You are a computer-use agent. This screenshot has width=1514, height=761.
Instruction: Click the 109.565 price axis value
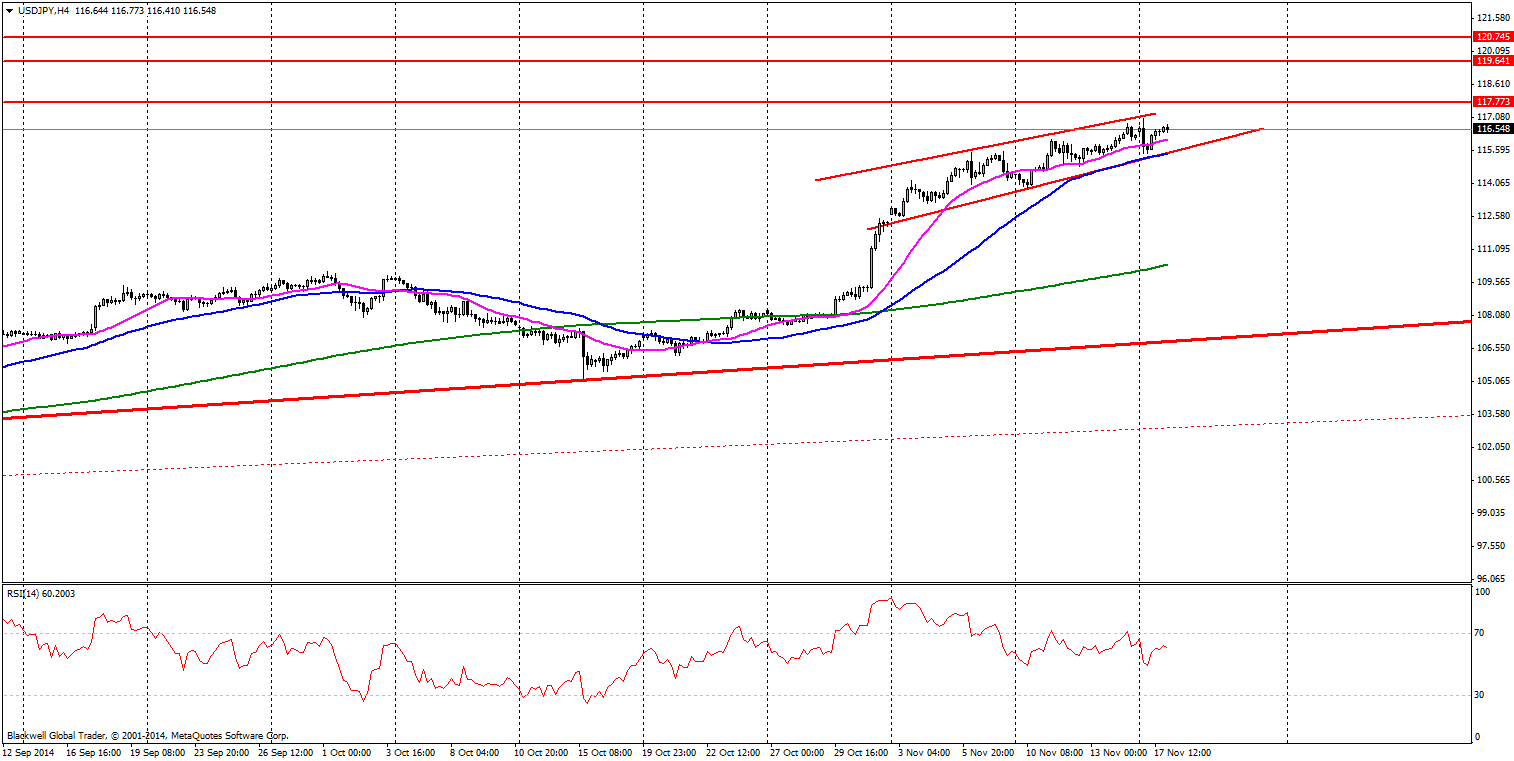[1493, 282]
